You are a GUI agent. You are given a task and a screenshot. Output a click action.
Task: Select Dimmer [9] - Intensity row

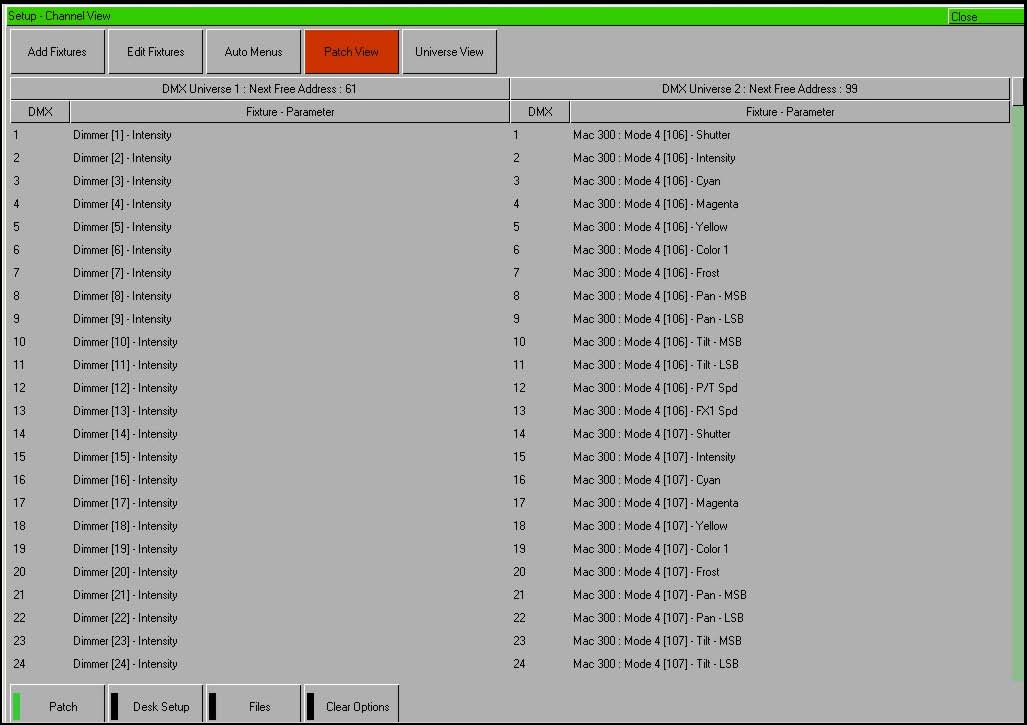pyautogui.click(x=259, y=319)
